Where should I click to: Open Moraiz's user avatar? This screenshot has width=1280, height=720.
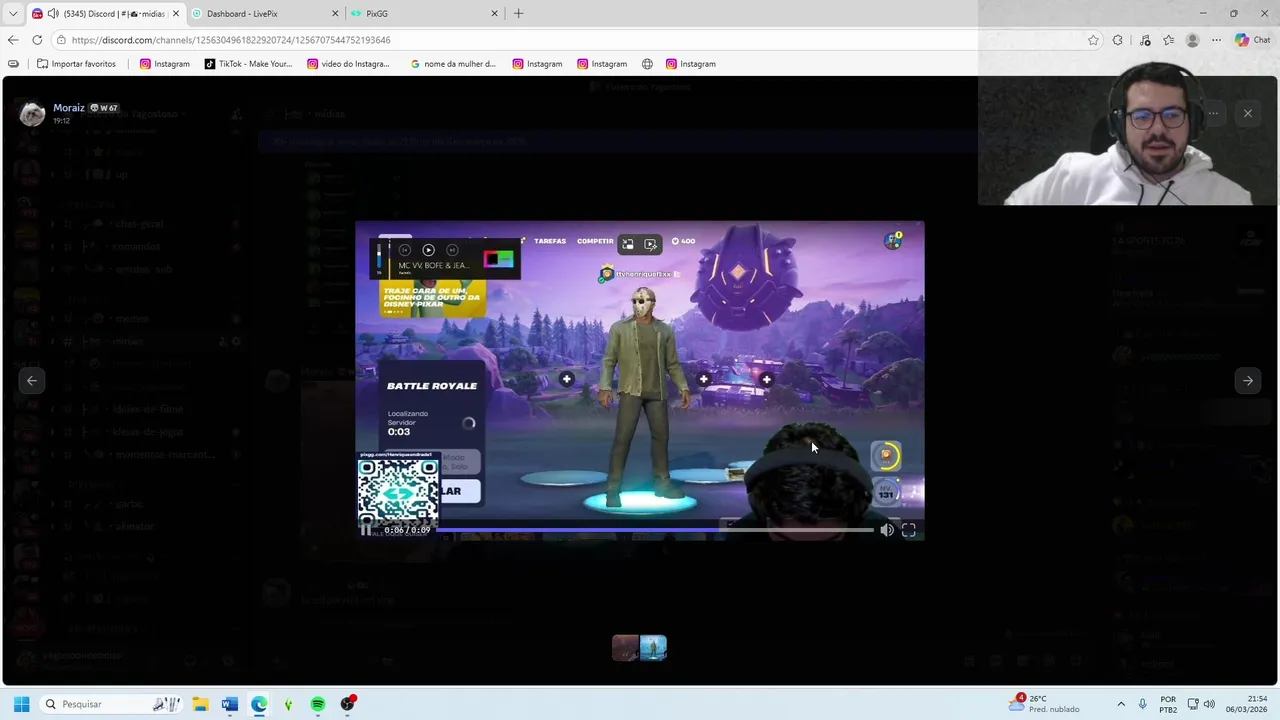click(33, 113)
